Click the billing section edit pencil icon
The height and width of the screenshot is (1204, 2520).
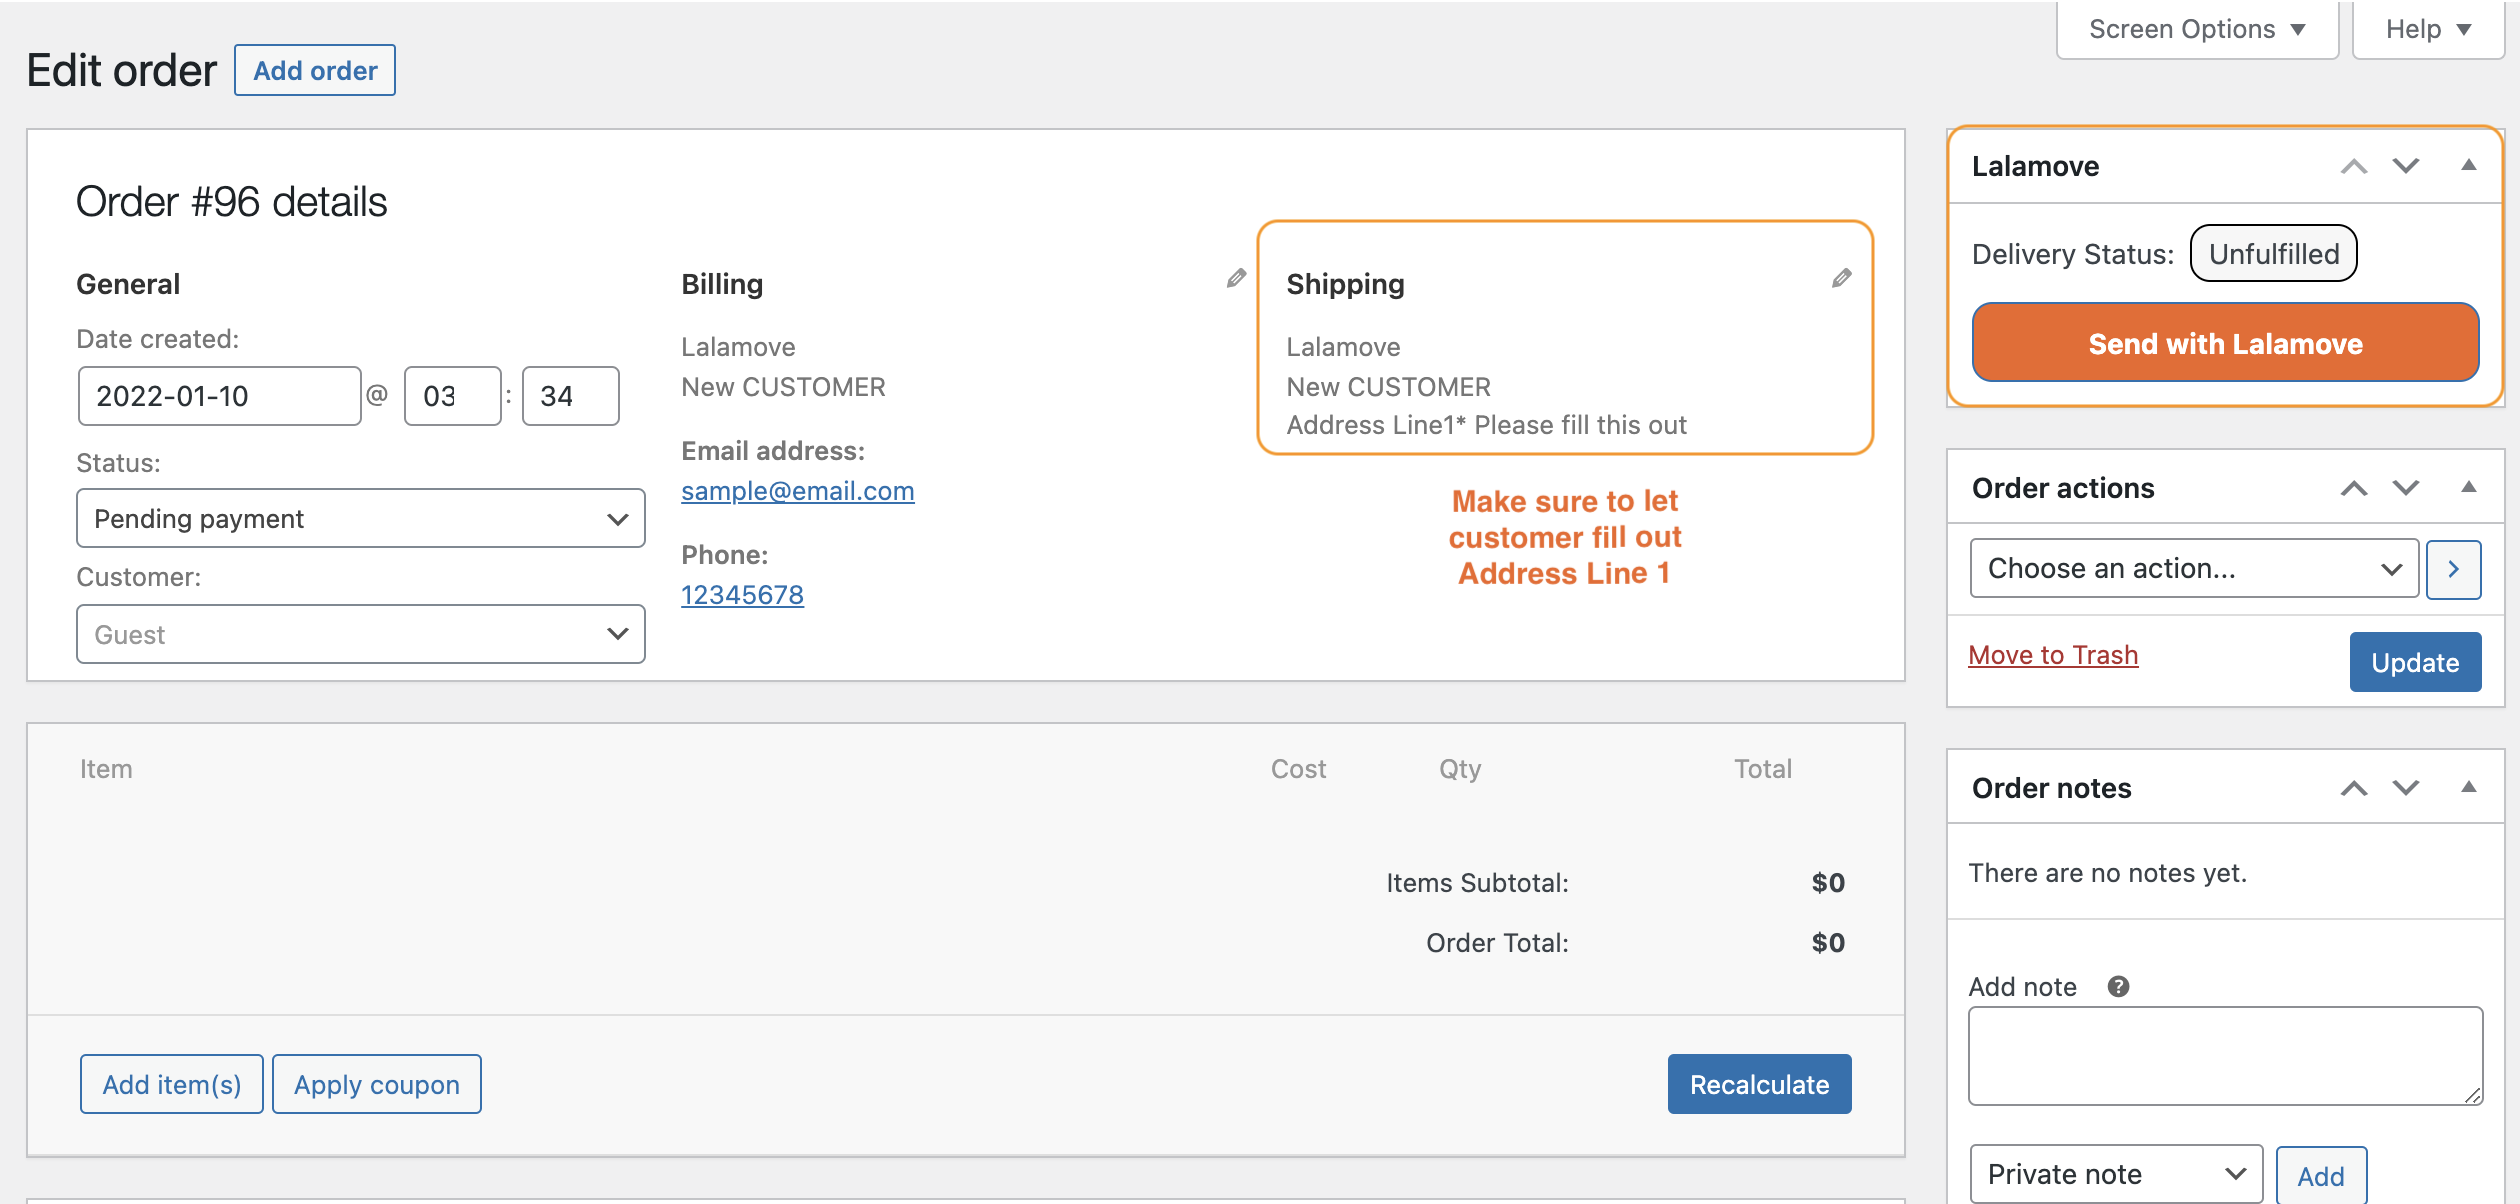click(x=1238, y=278)
